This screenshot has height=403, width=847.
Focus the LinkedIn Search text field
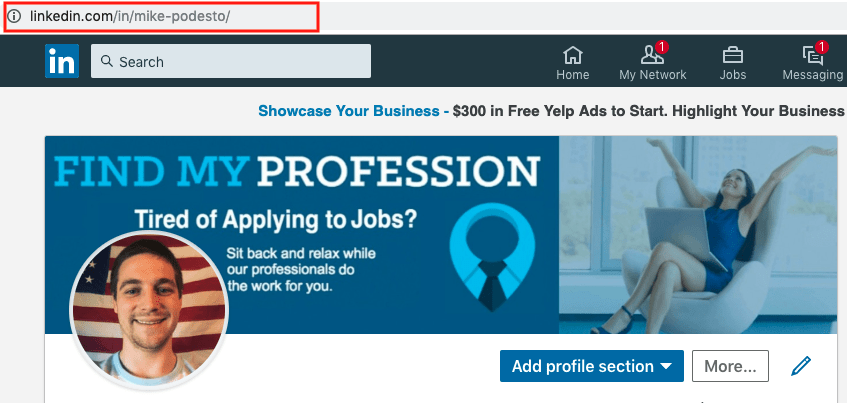[x=231, y=61]
